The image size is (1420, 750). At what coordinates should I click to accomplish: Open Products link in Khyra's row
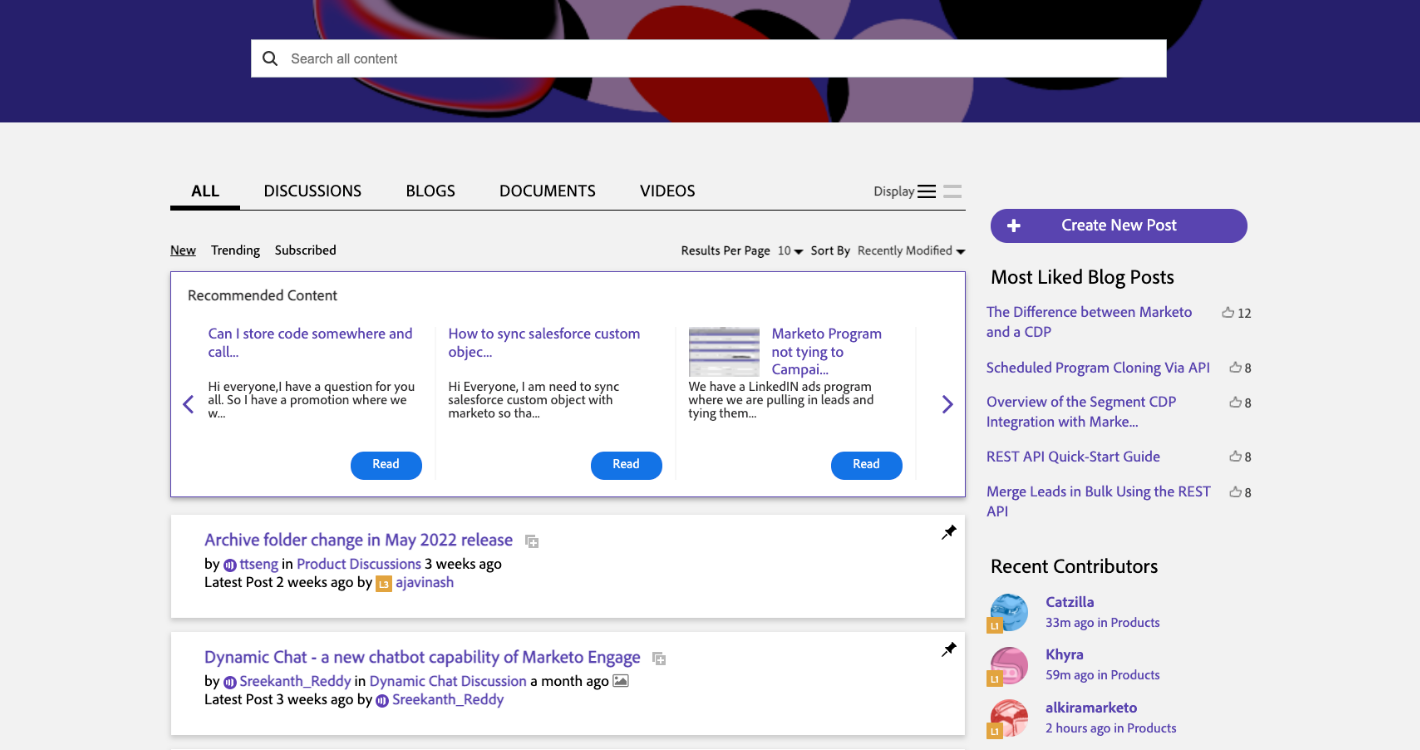point(1135,676)
